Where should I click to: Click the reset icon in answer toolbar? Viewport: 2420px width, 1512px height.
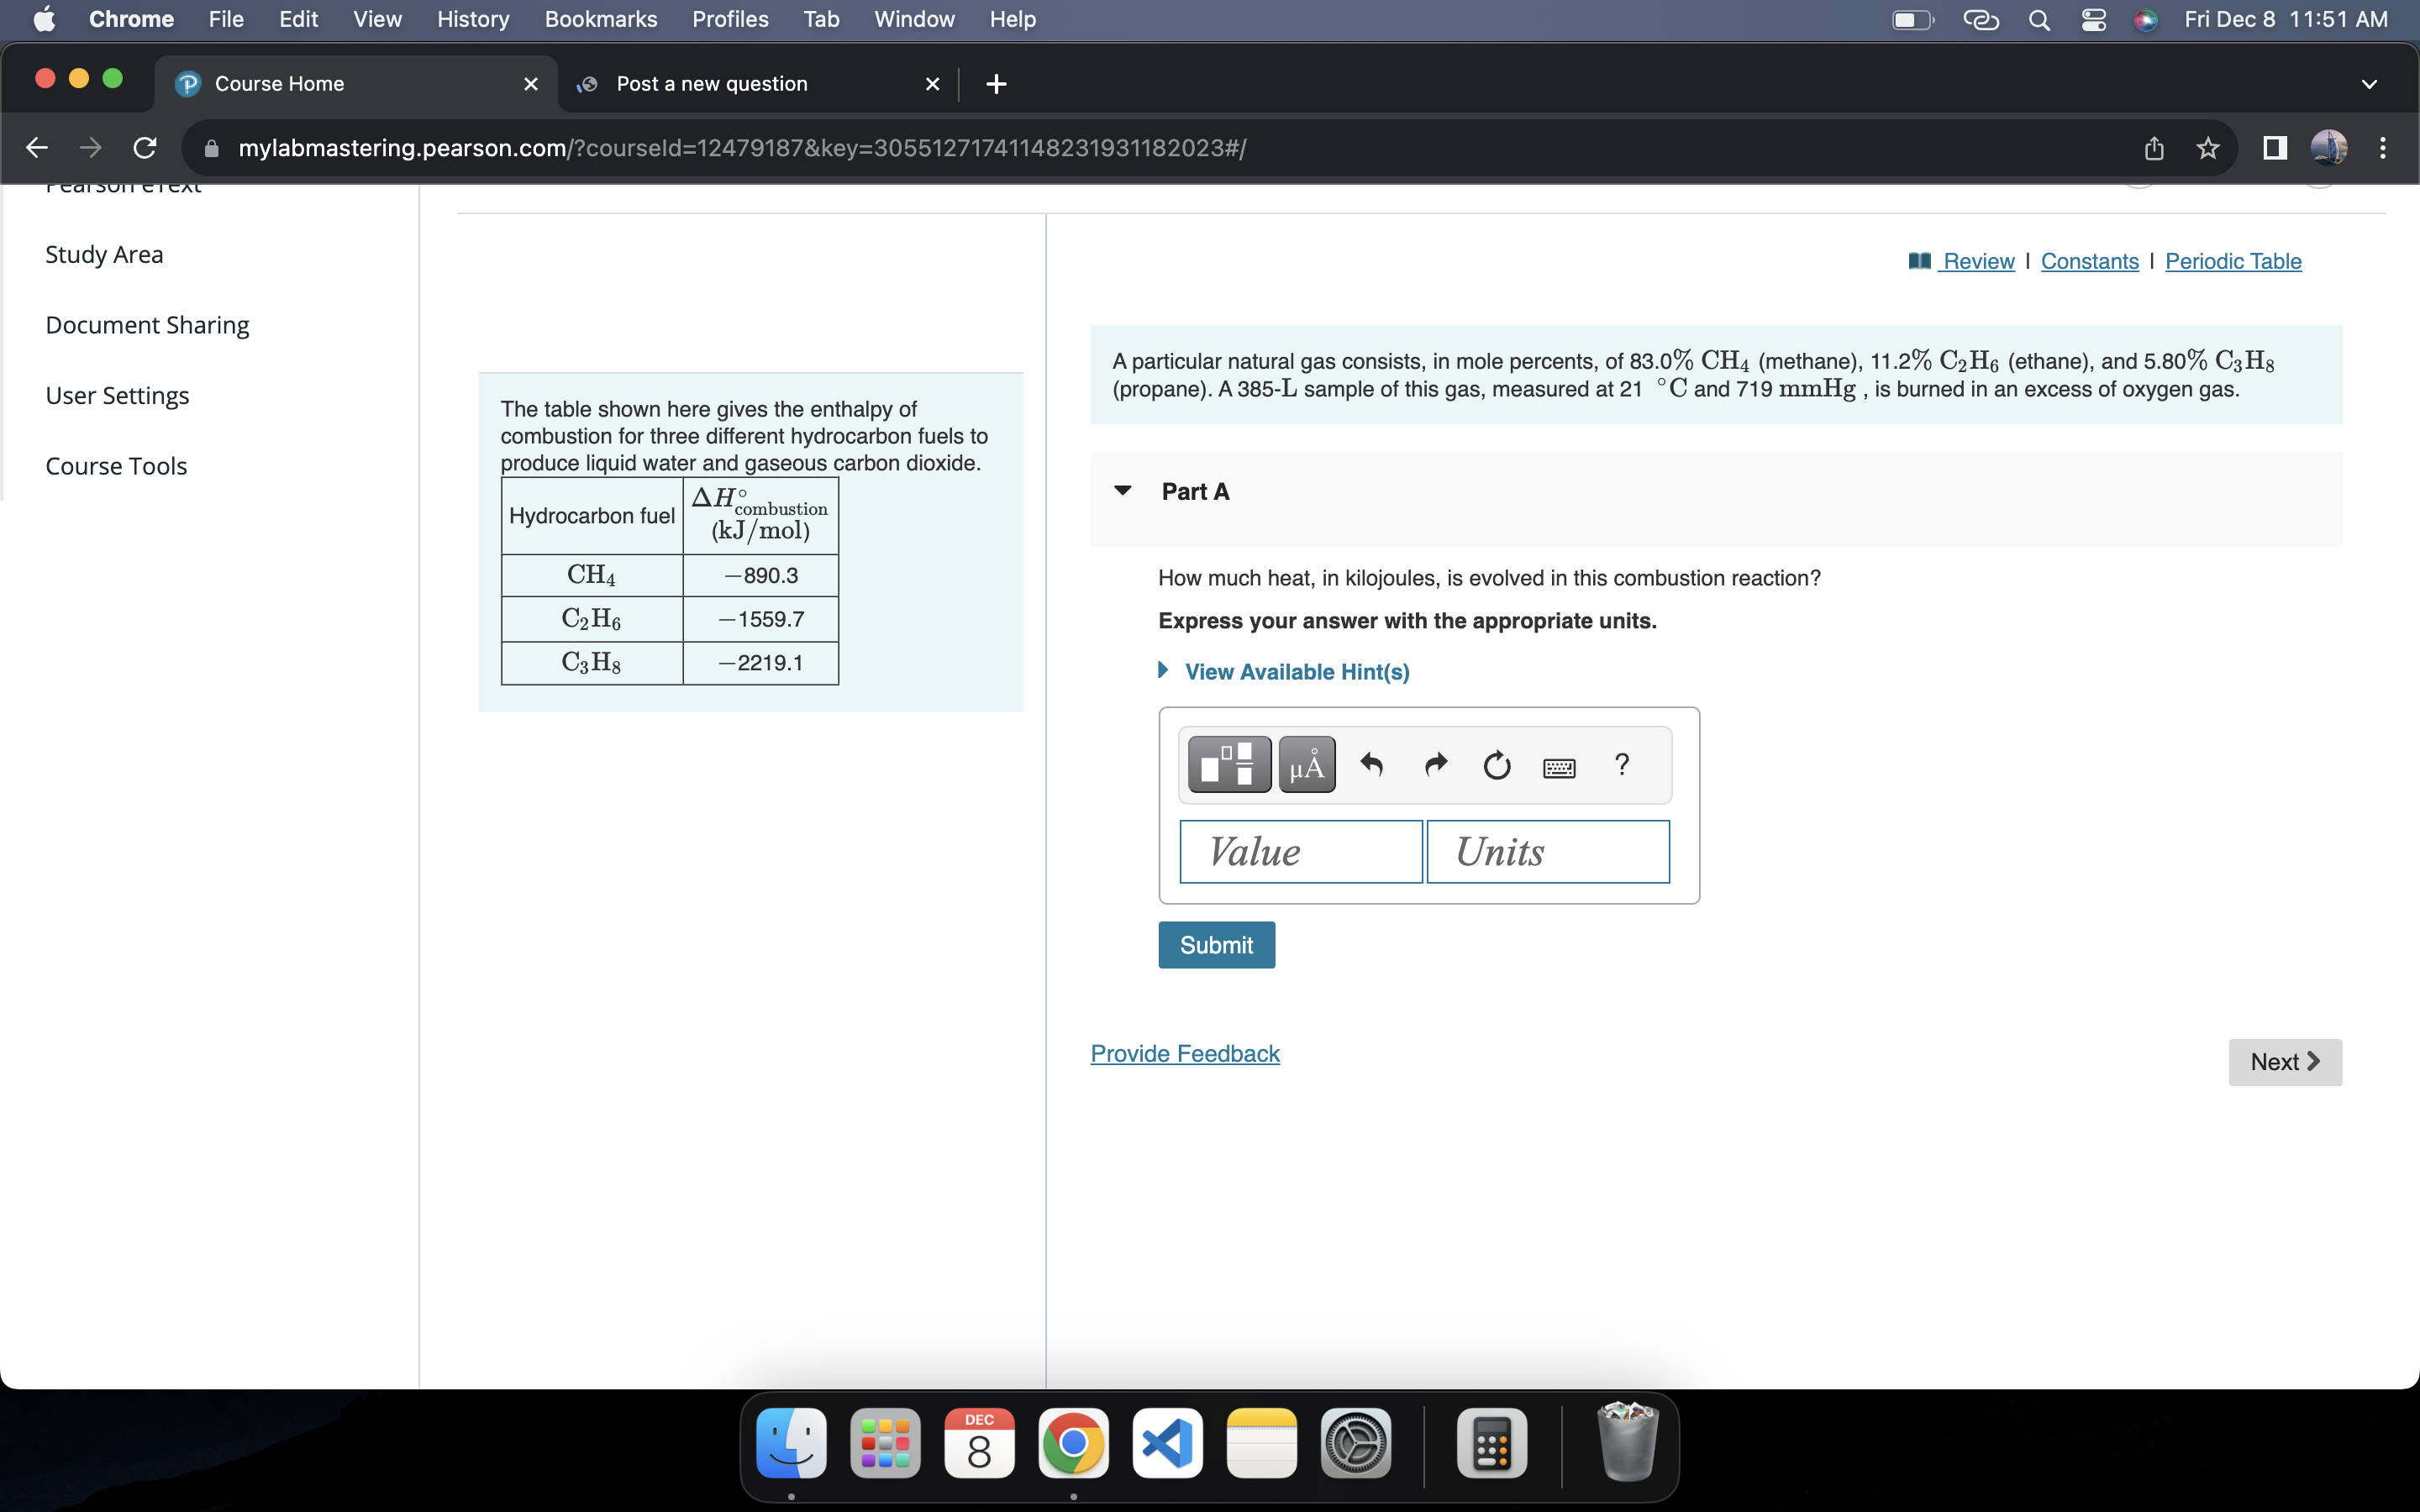coord(1497,765)
